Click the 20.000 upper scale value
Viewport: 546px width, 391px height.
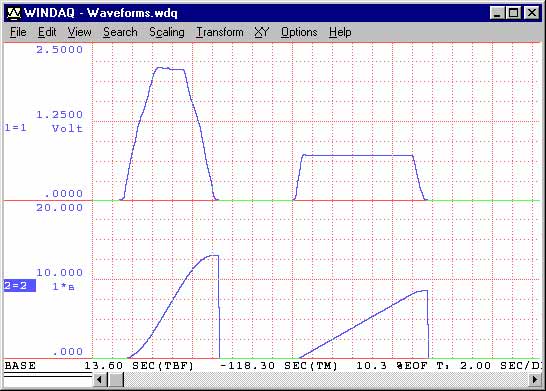[x=60, y=208]
